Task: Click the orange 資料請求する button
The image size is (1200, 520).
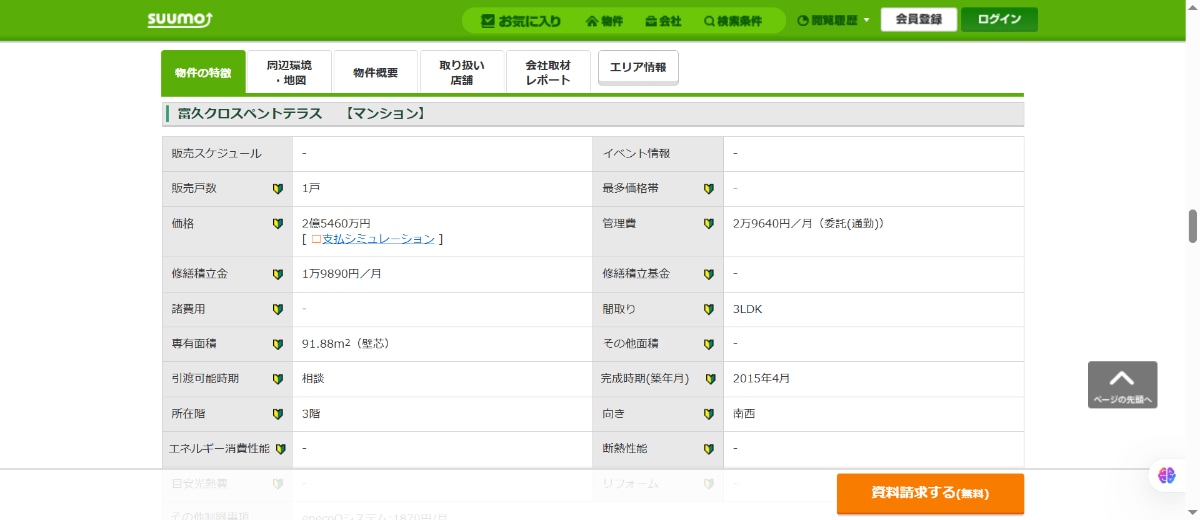Action: click(930, 493)
